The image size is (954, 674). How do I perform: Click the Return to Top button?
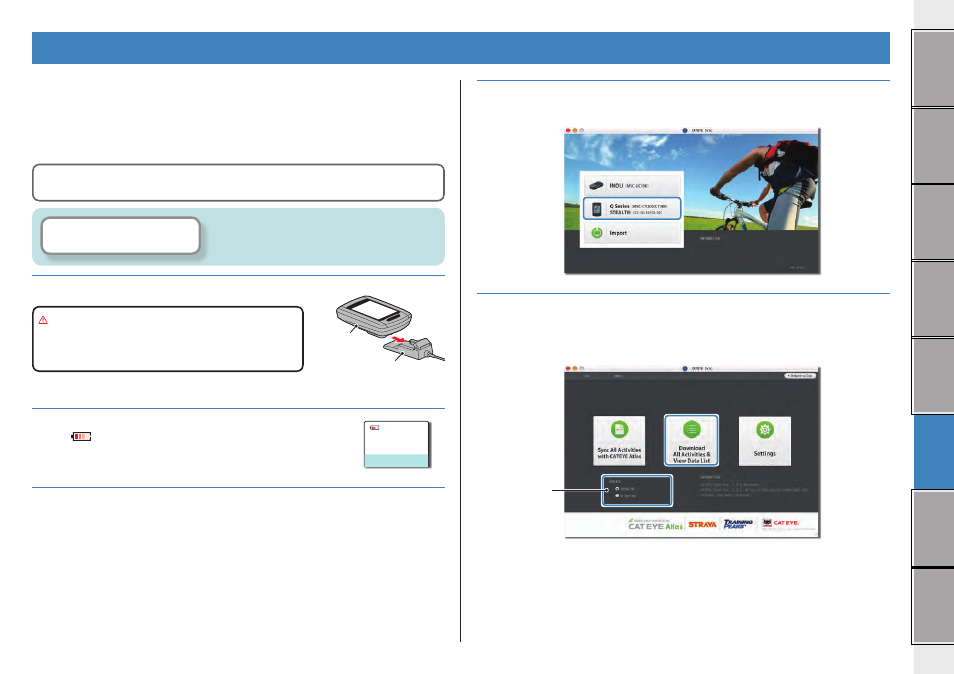799,376
